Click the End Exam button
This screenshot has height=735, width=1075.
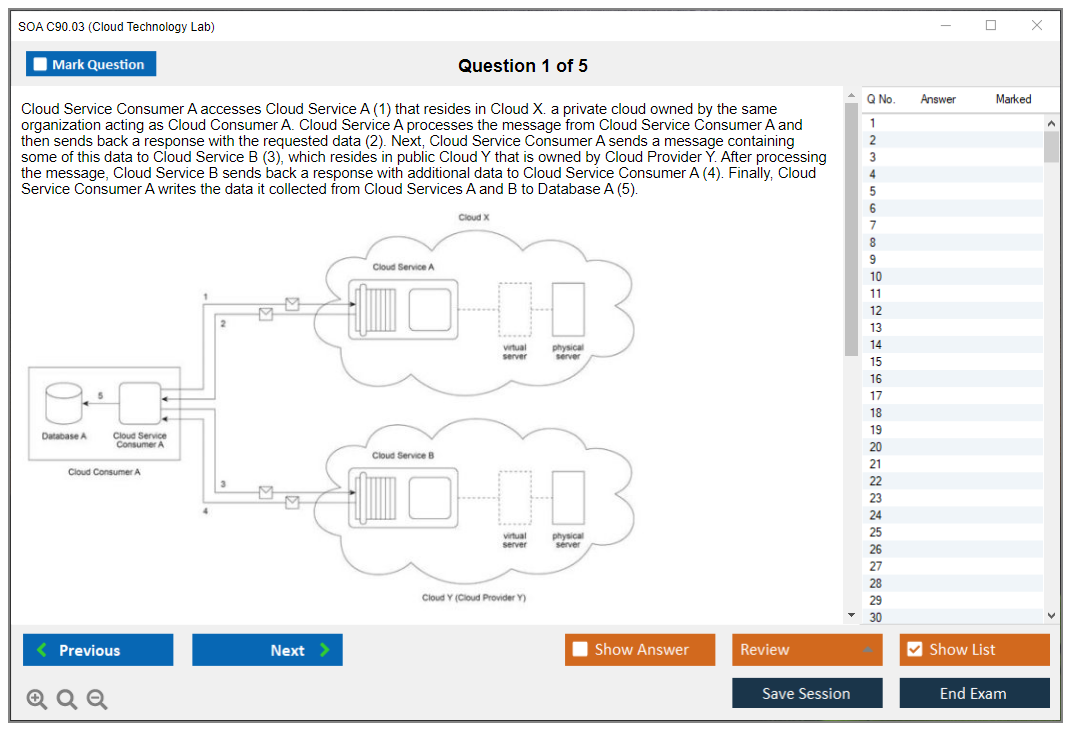pos(973,693)
